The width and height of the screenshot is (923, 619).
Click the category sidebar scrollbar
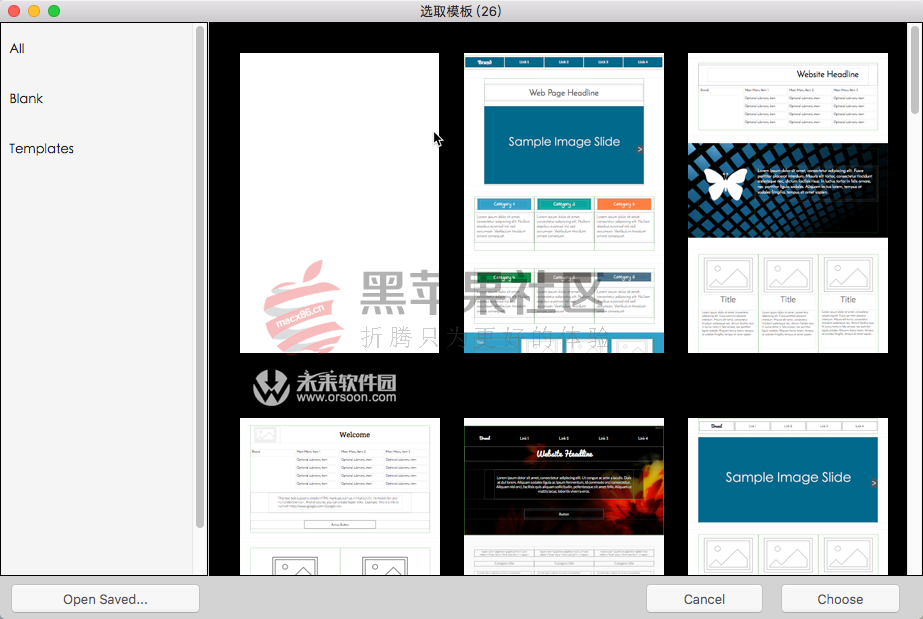coord(200,277)
